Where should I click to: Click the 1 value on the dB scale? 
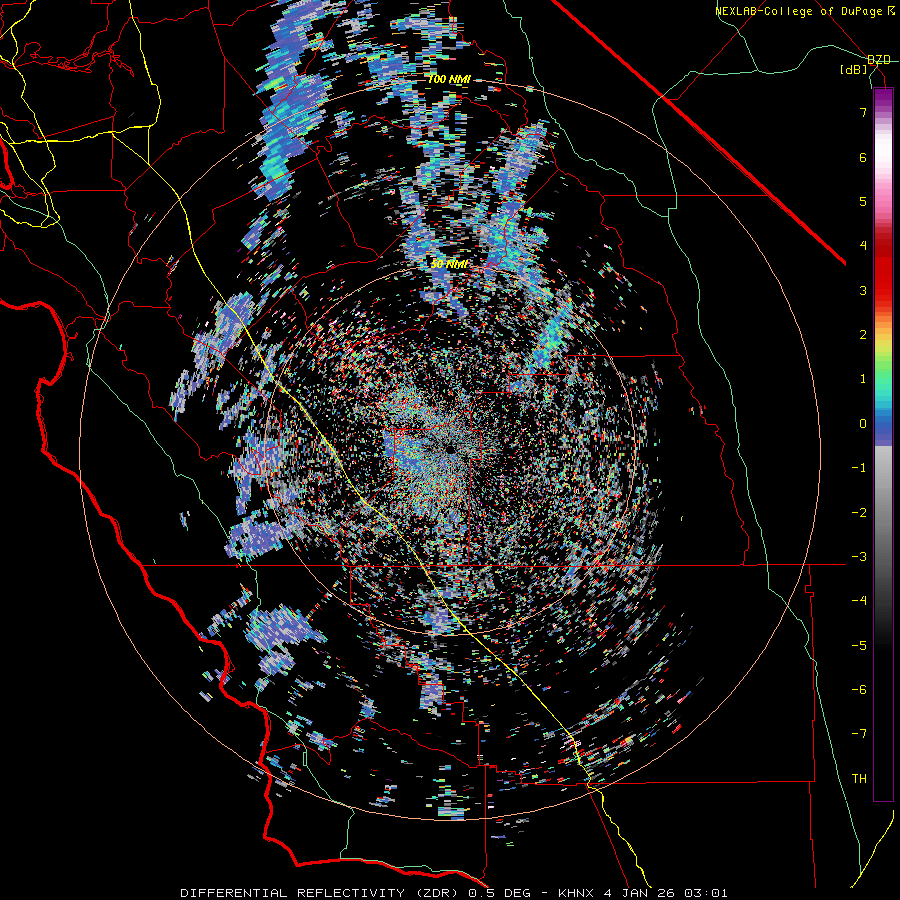coord(863,379)
